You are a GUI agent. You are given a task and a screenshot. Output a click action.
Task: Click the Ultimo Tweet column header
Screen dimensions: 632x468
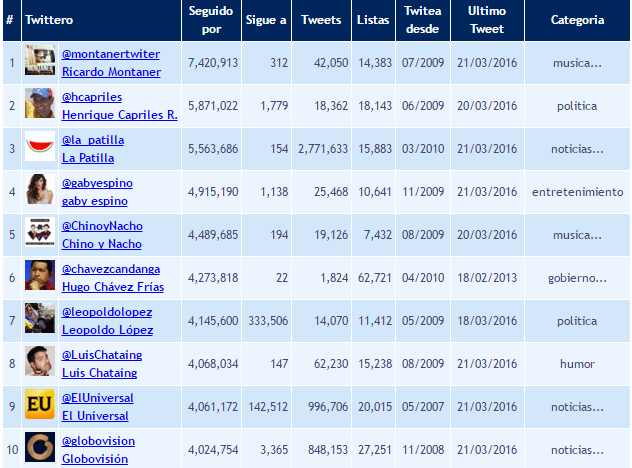click(x=487, y=20)
